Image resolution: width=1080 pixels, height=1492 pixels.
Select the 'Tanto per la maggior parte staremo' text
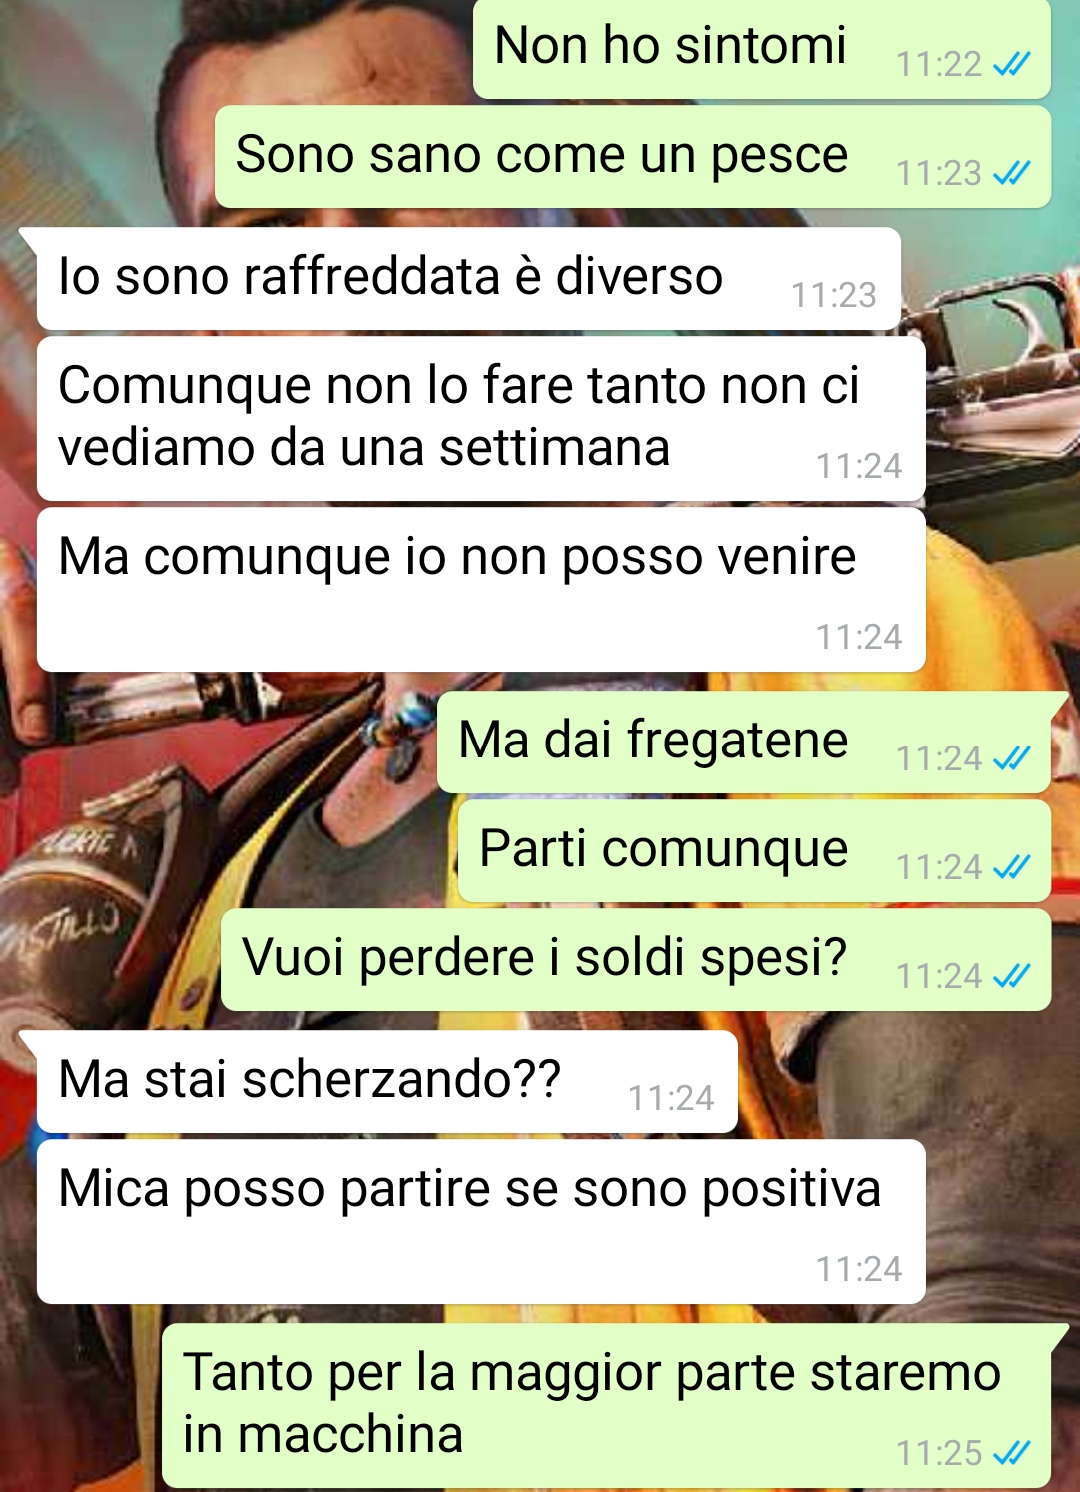pos(592,1372)
